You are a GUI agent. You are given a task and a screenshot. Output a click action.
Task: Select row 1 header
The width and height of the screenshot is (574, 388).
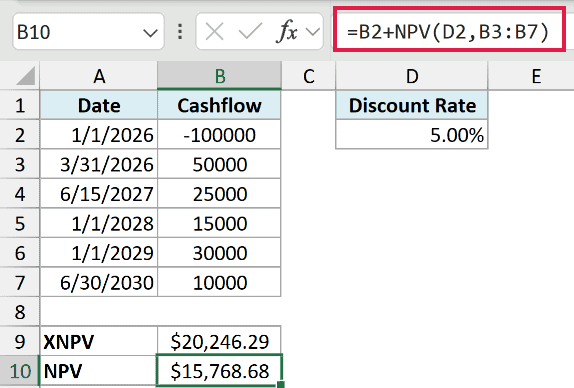point(20,105)
